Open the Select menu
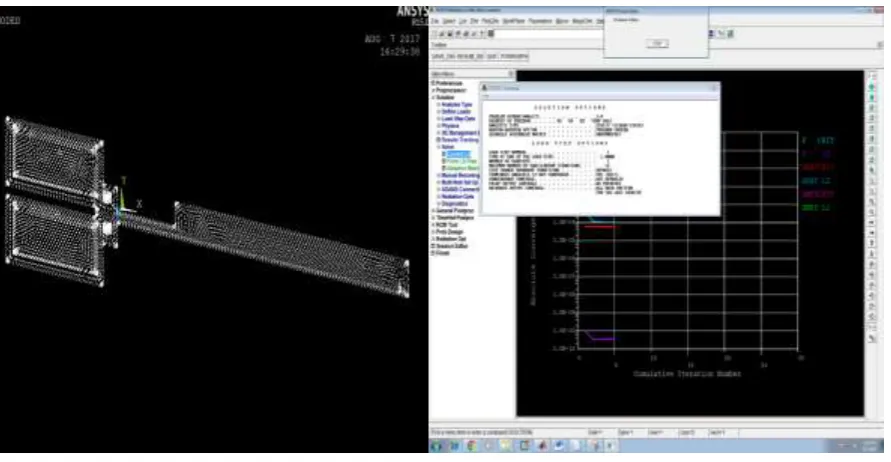The width and height of the screenshot is (891, 462). point(449,21)
